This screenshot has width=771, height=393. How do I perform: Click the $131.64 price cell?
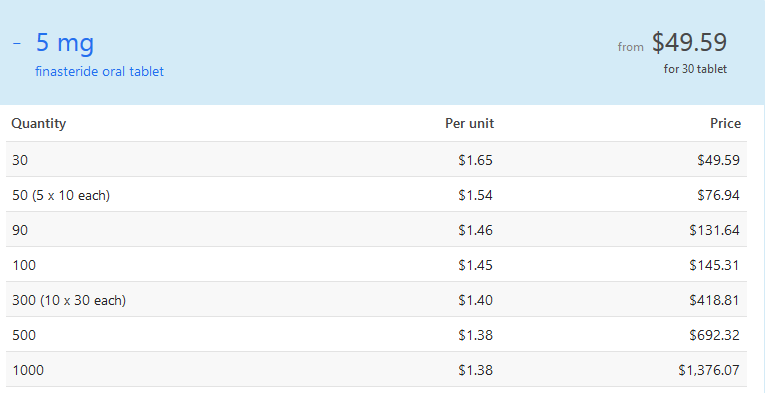(x=714, y=230)
